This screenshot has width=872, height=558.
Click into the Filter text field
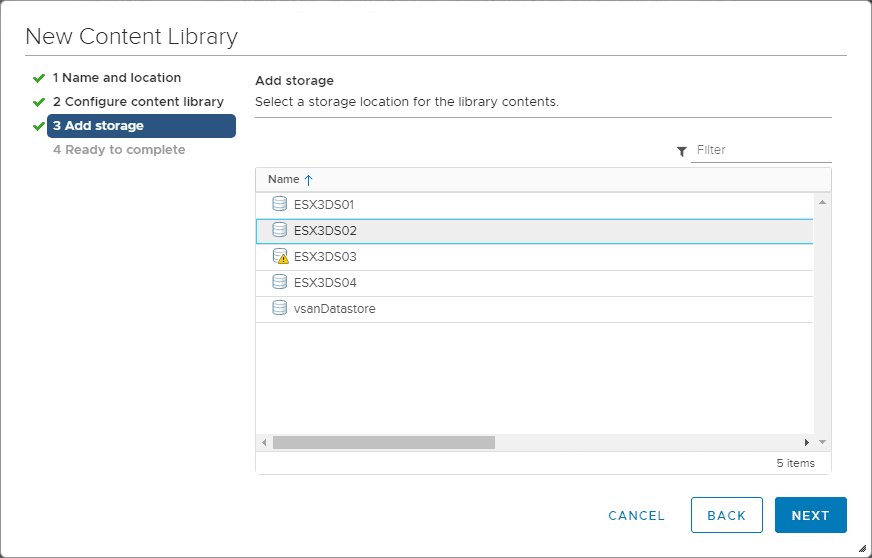760,150
